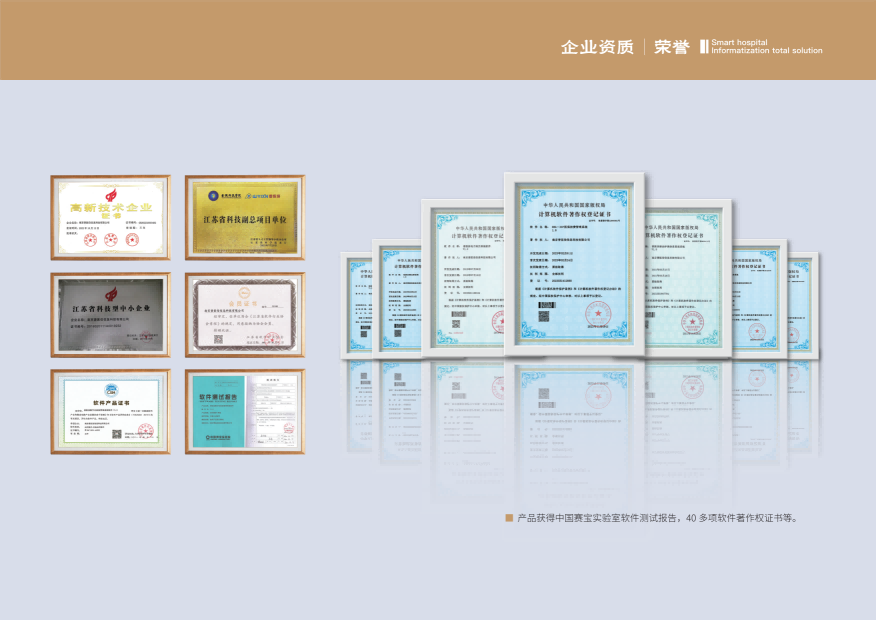This screenshot has width=876, height=620.
Task: Click the orange square bullet before the caption
Action: click(509, 518)
